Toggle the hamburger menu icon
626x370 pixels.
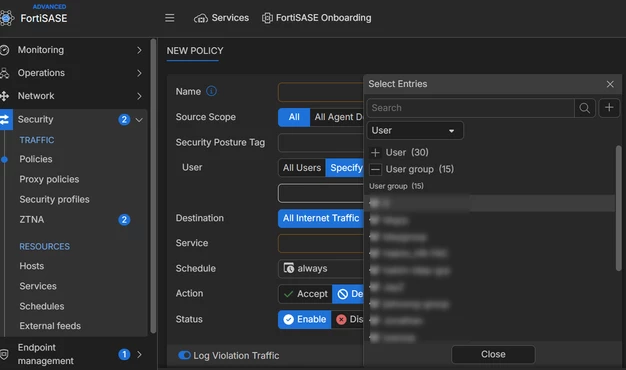pos(170,18)
